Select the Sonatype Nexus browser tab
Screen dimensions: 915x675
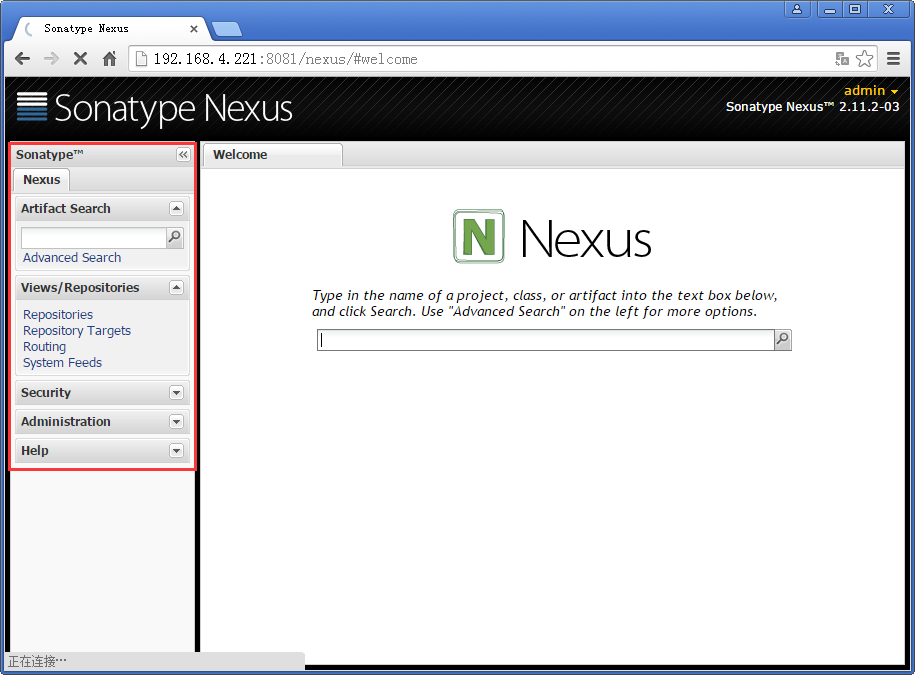[x=111, y=29]
